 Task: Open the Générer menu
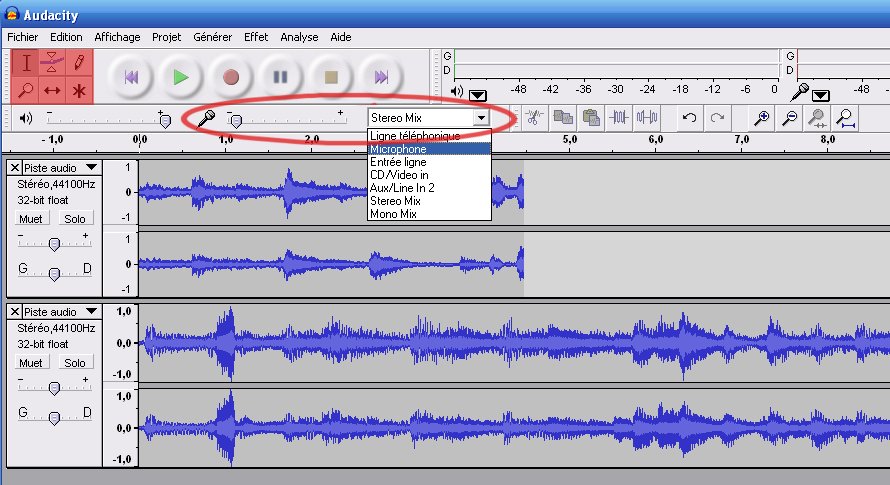[212, 37]
